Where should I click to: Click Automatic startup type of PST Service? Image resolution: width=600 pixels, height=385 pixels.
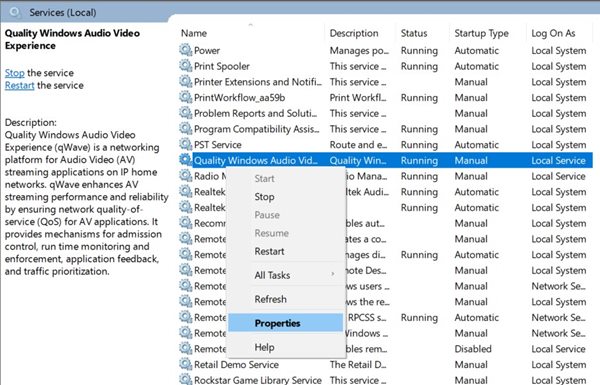pos(476,145)
